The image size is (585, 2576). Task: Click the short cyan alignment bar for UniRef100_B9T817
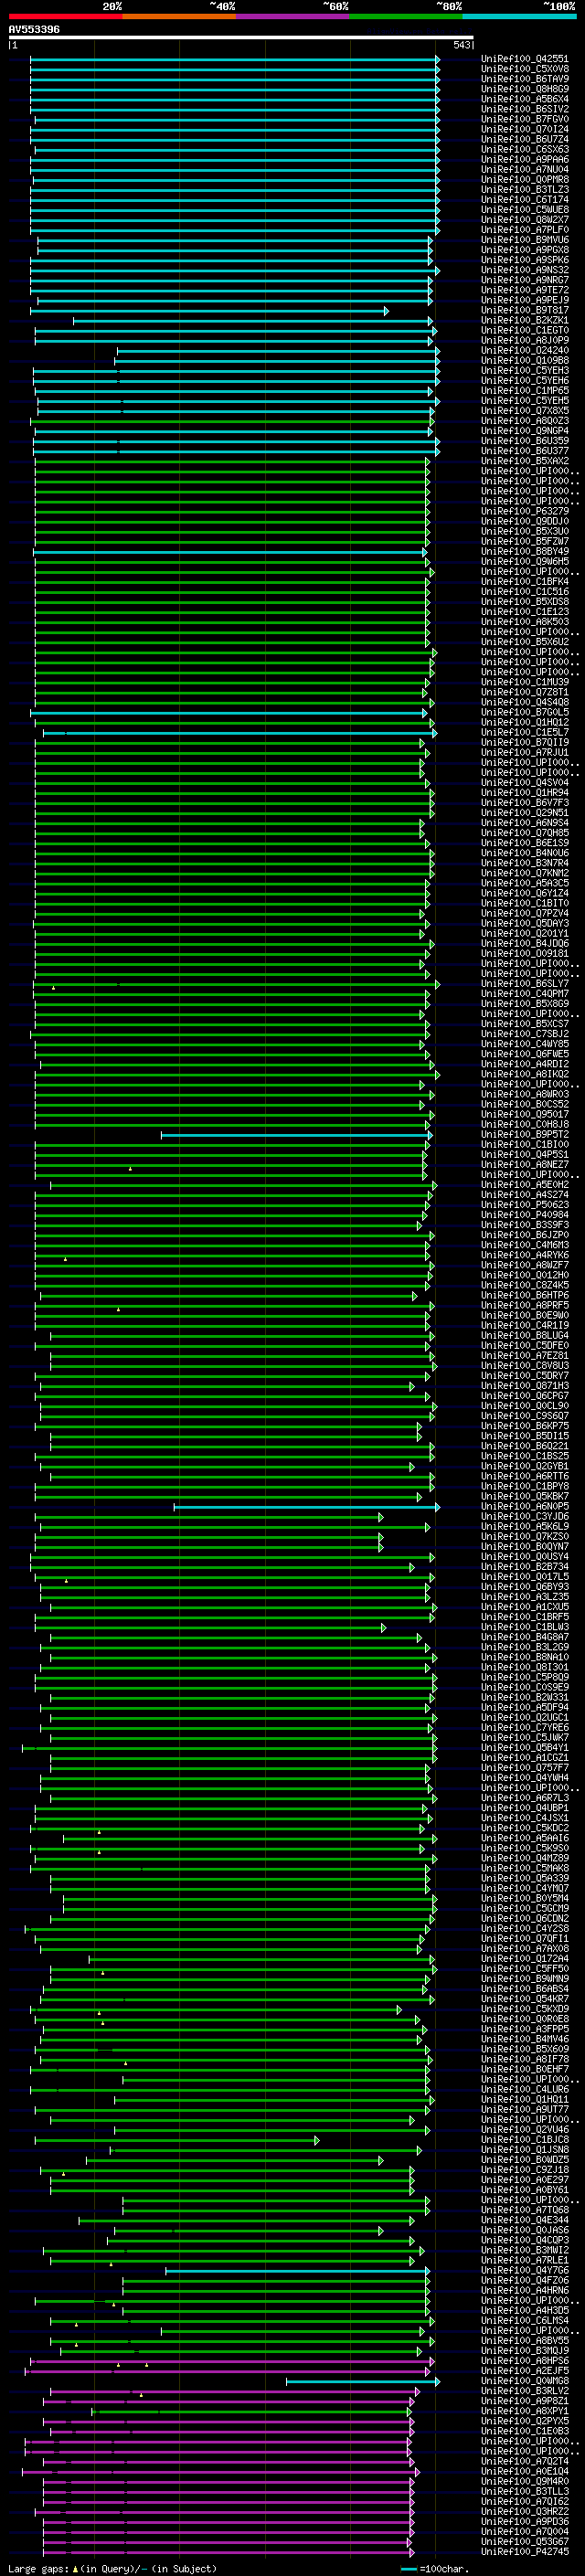click(209, 311)
